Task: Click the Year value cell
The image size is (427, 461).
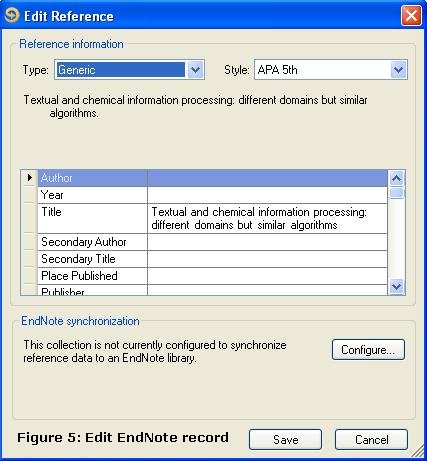Action: (x=267, y=195)
